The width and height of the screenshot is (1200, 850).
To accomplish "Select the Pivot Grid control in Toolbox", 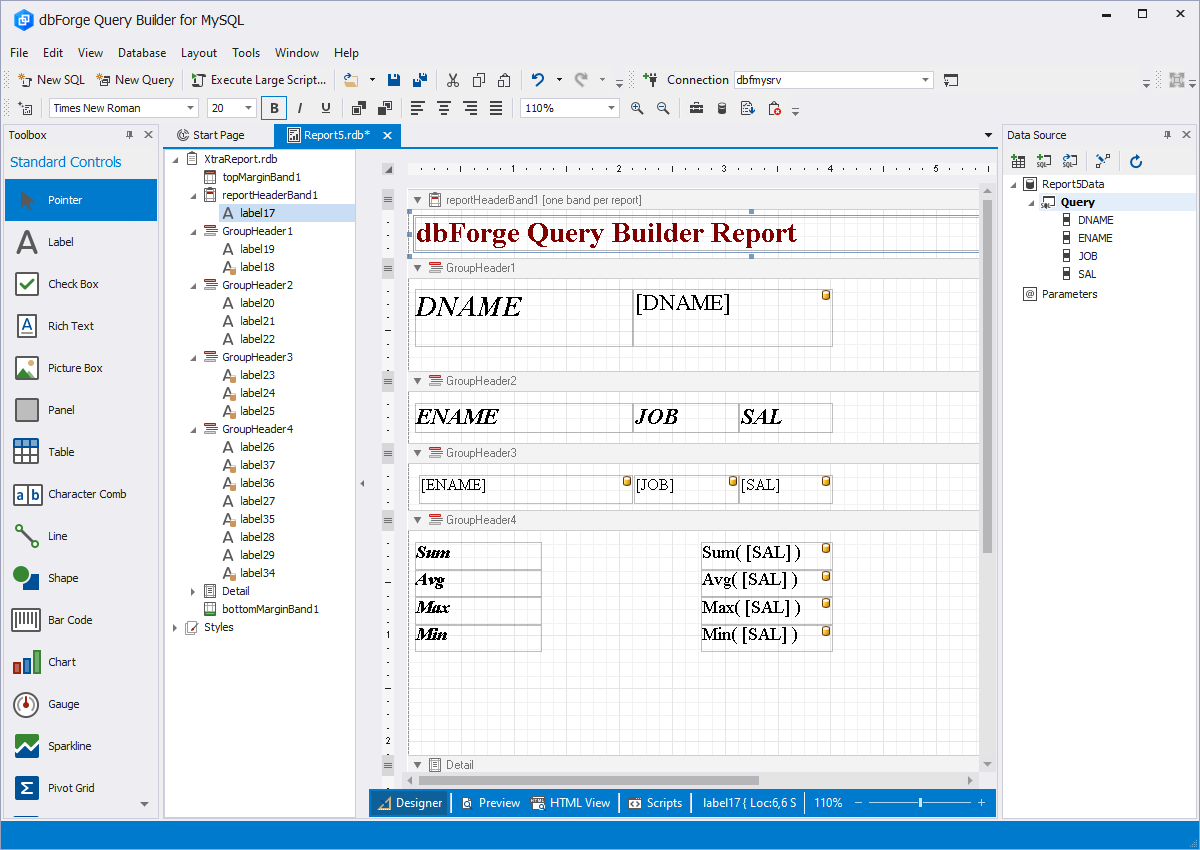I will (x=81, y=788).
